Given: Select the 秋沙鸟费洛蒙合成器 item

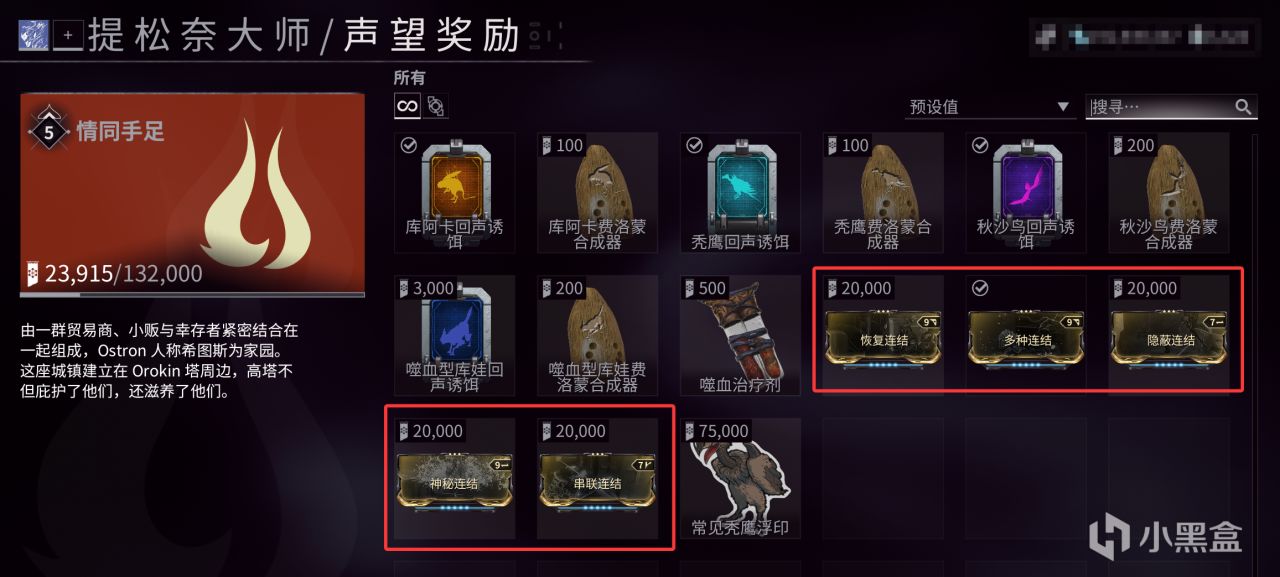Looking at the screenshot, I should tap(1169, 193).
